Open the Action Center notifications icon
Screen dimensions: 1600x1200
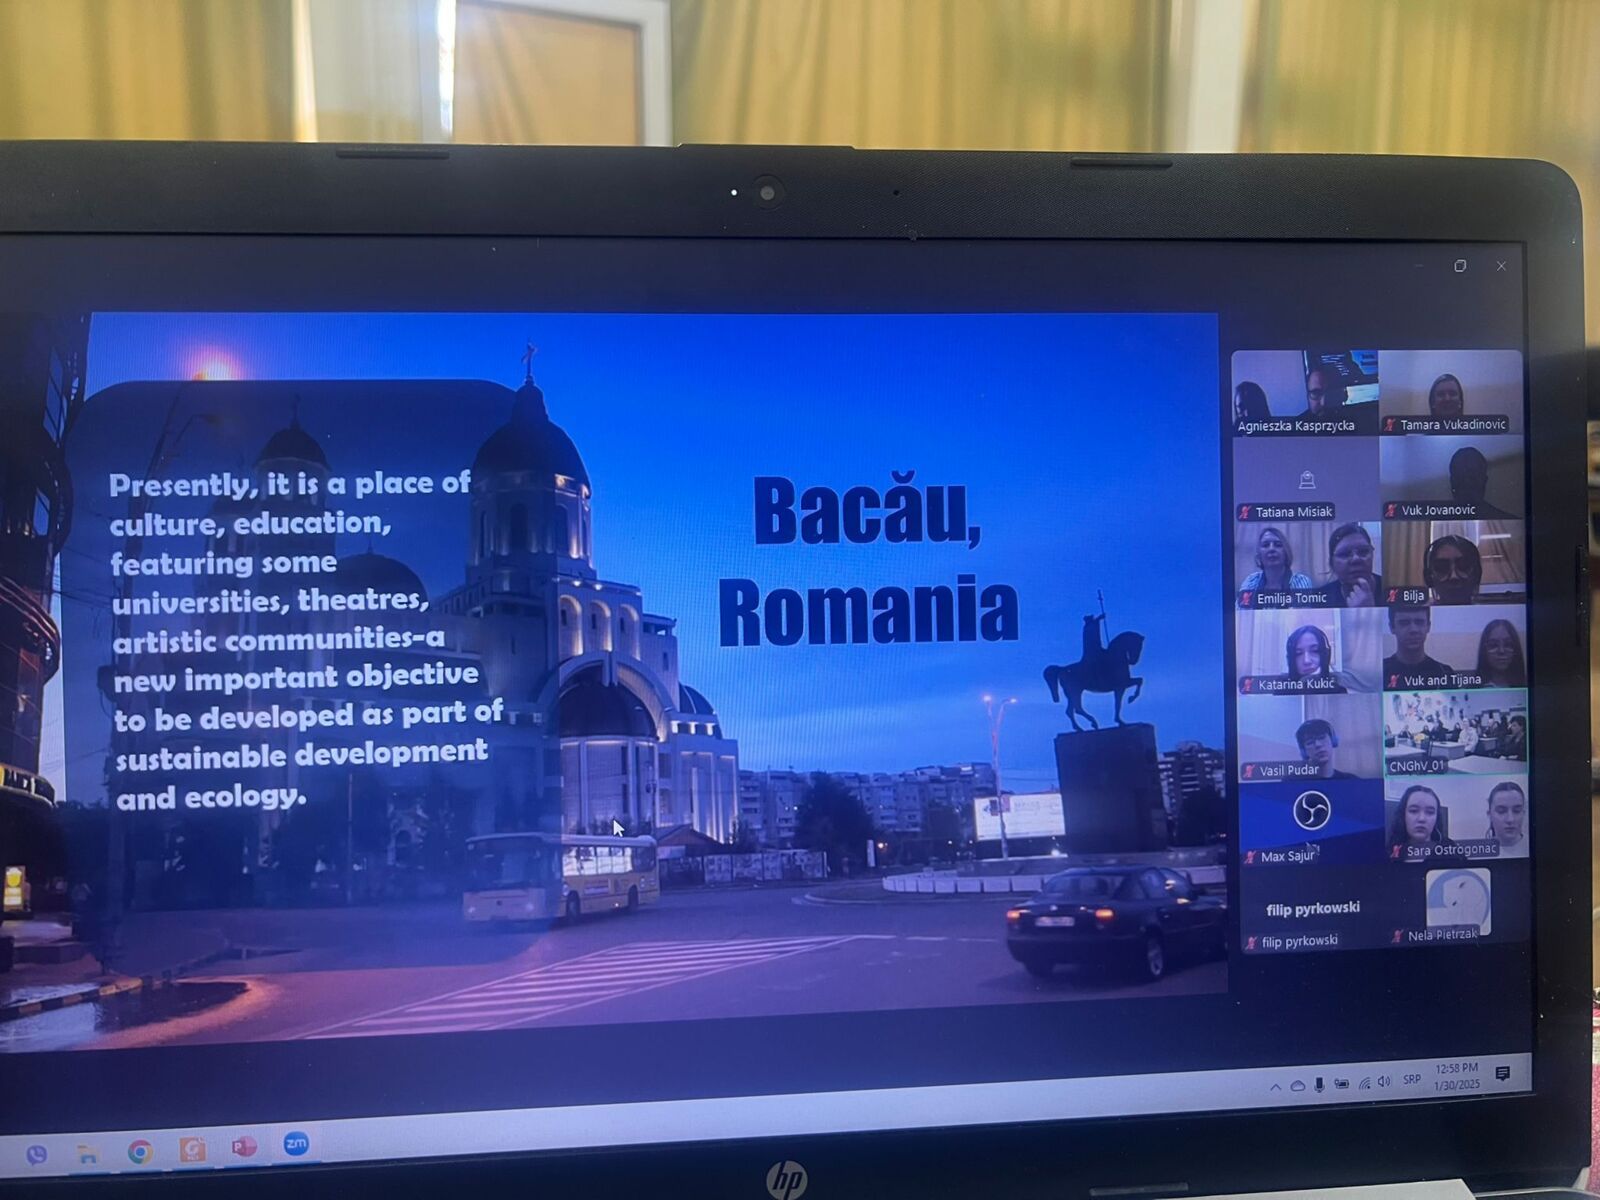coord(1502,1074)
